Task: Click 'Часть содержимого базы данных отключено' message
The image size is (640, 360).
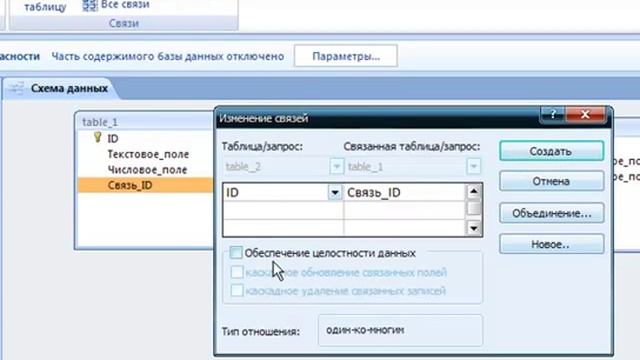Action: pyautogui.click(x=168, y=56)
